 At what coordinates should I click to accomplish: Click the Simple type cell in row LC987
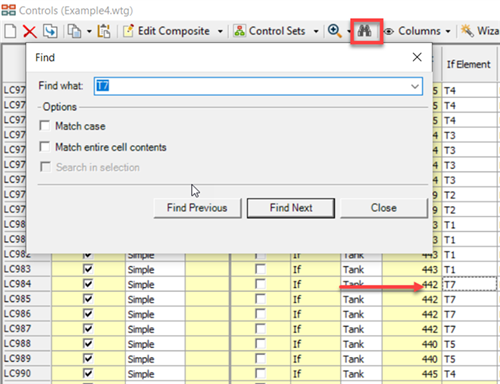pyautogui.click(x=155, y=329)
